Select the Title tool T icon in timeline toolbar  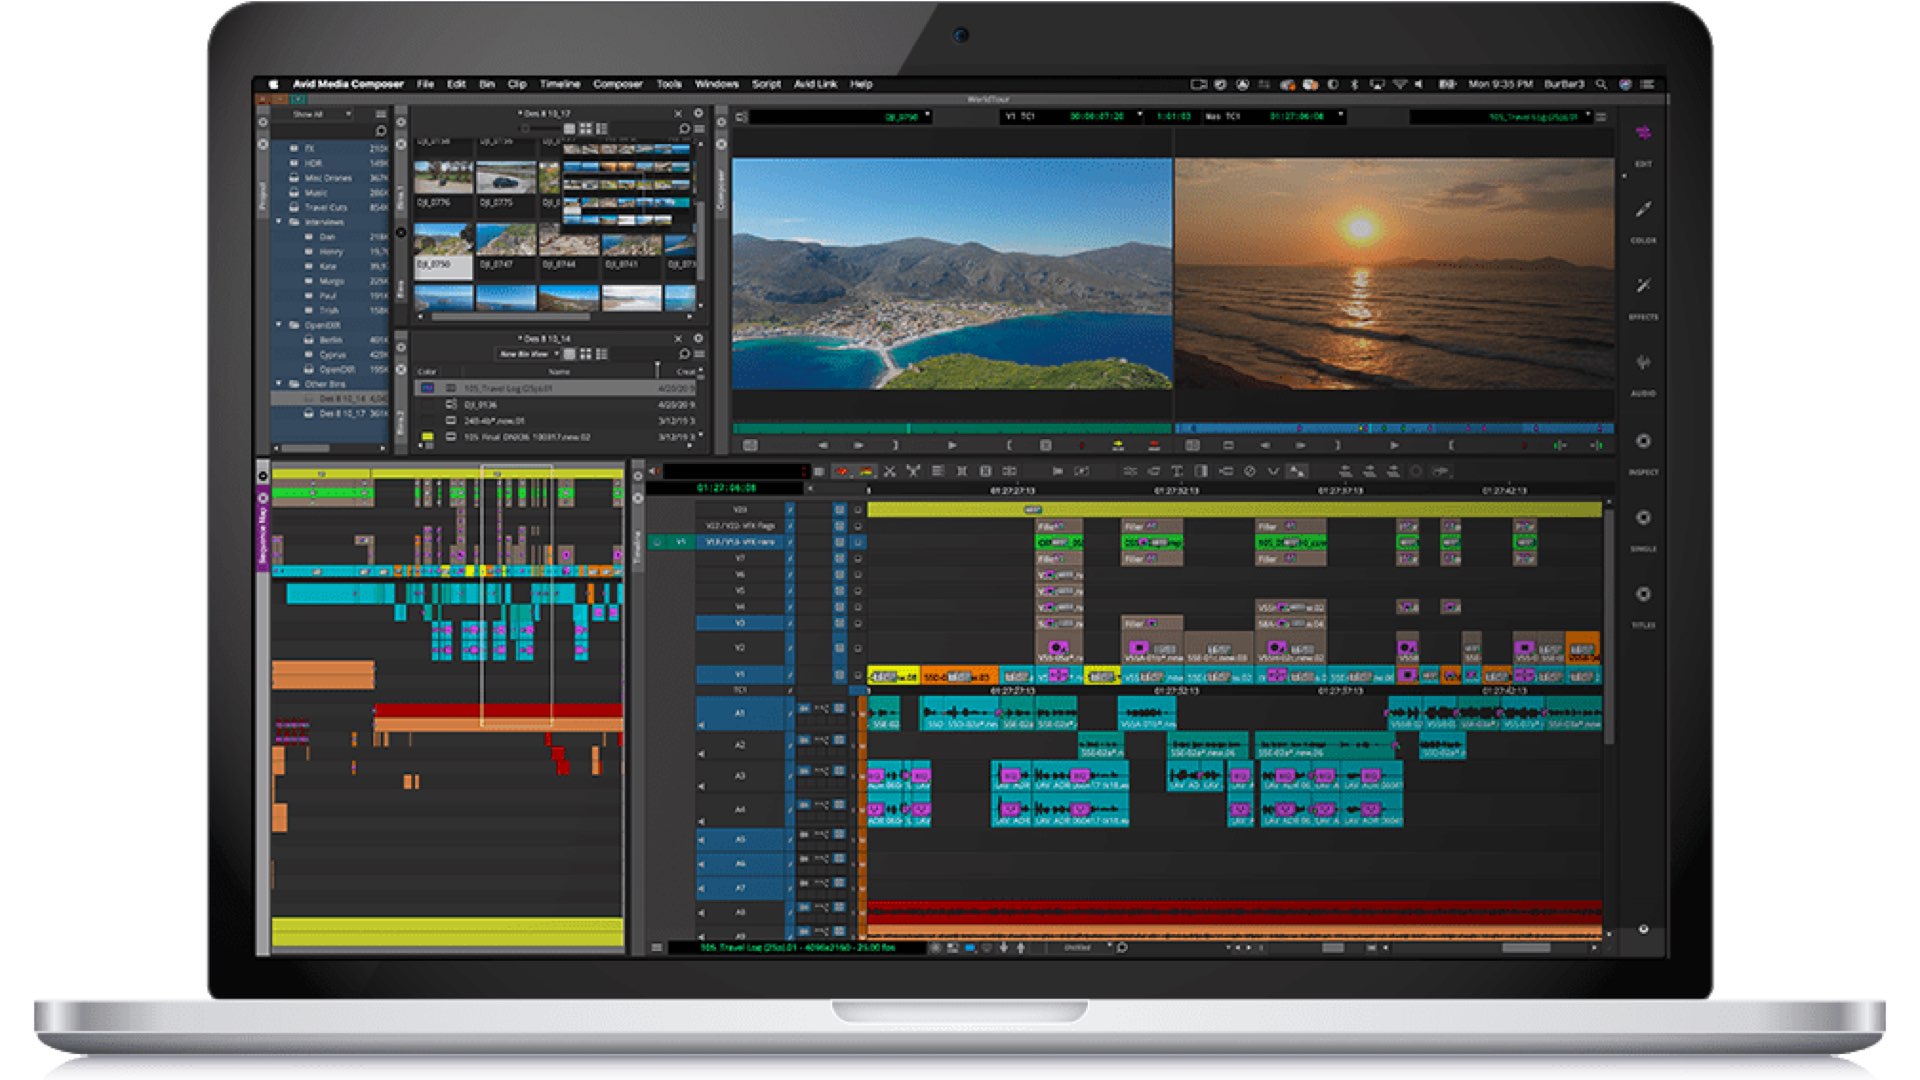pos(1177,471)
